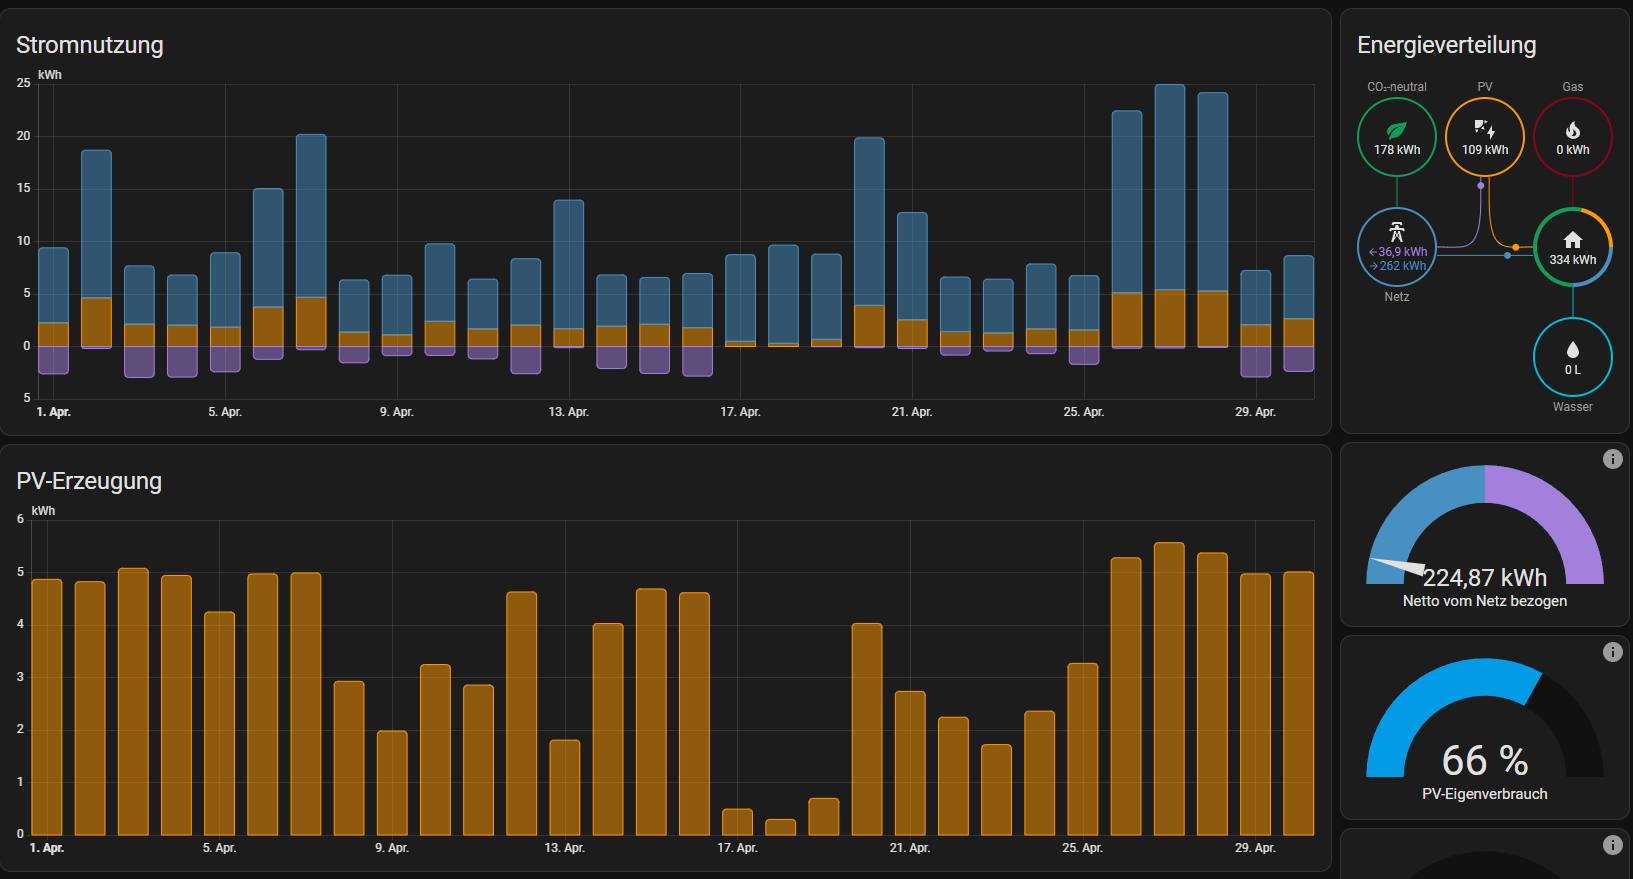
Task: Click the 'Netz' label
Action: (x=1397, y=297)
